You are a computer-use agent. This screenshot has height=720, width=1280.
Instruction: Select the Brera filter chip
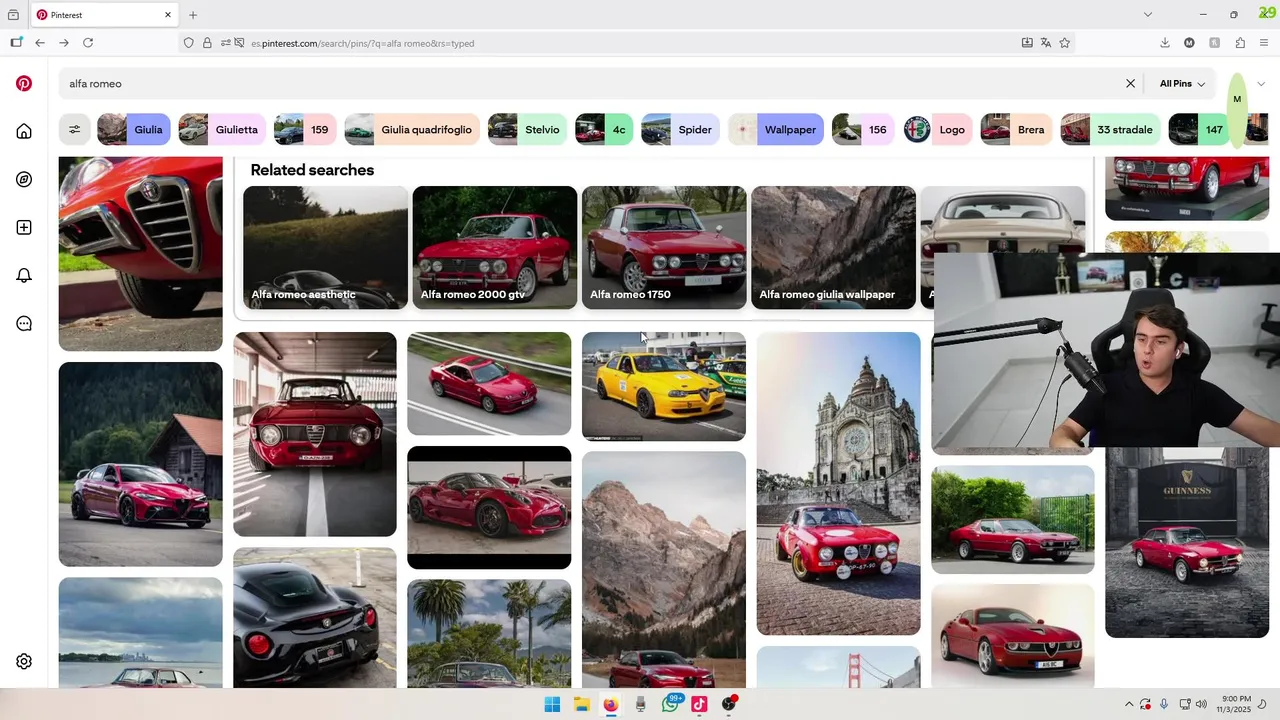click(x=1016, y=130)
